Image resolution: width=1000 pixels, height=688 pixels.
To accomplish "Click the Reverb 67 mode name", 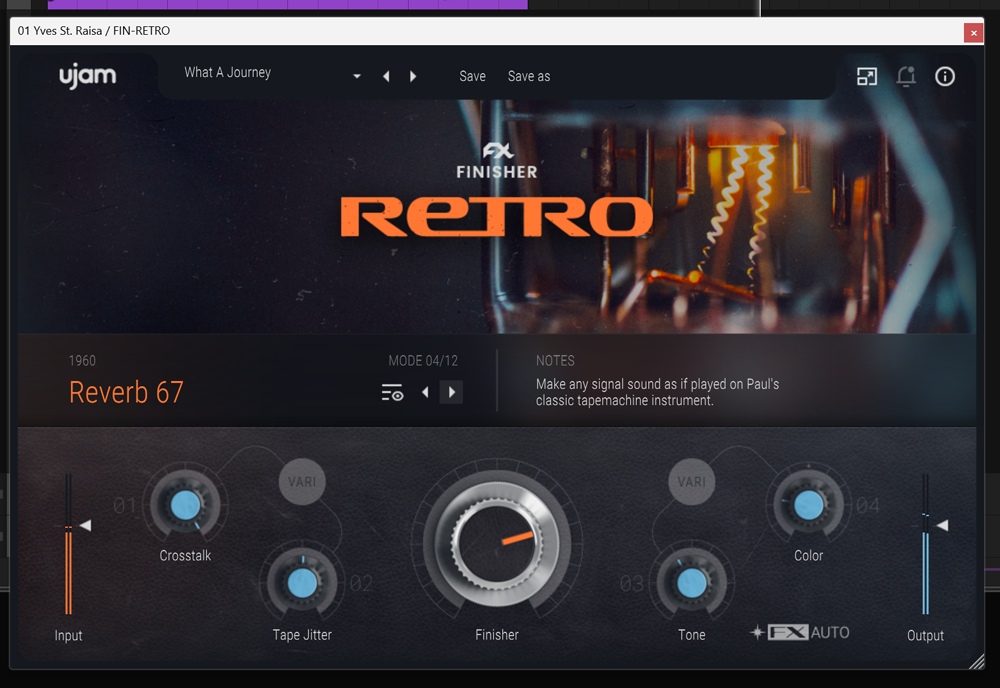I will 126,392.
